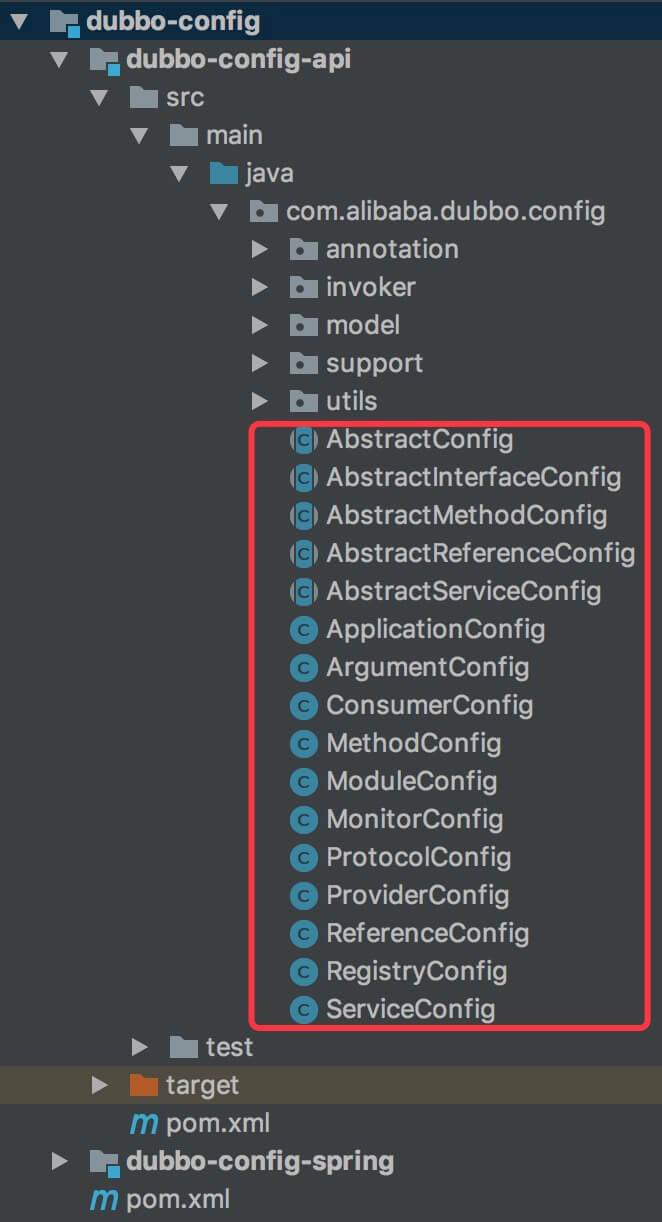Click the ServiceConfig class icon
The image size is (662, 1222).
pyautogui.click(x=303, y=1009)
